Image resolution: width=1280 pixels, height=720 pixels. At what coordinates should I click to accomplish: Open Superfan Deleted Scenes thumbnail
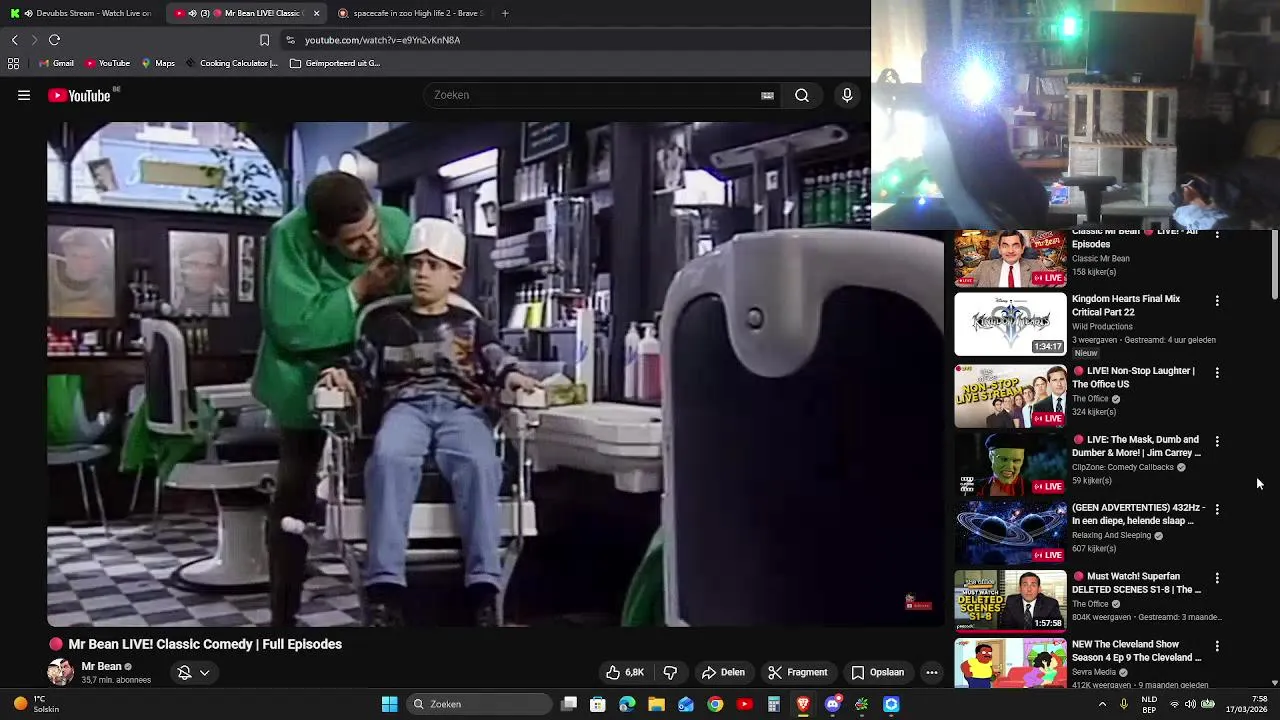[1010, 601]
